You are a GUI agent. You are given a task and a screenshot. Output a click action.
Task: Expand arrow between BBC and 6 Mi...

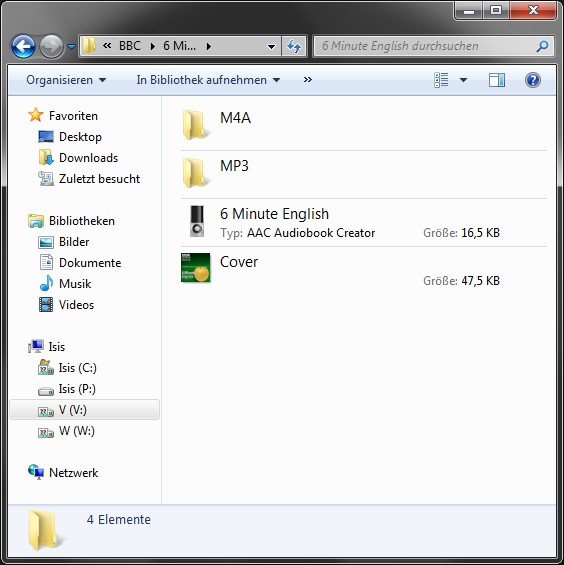point(153,46)
